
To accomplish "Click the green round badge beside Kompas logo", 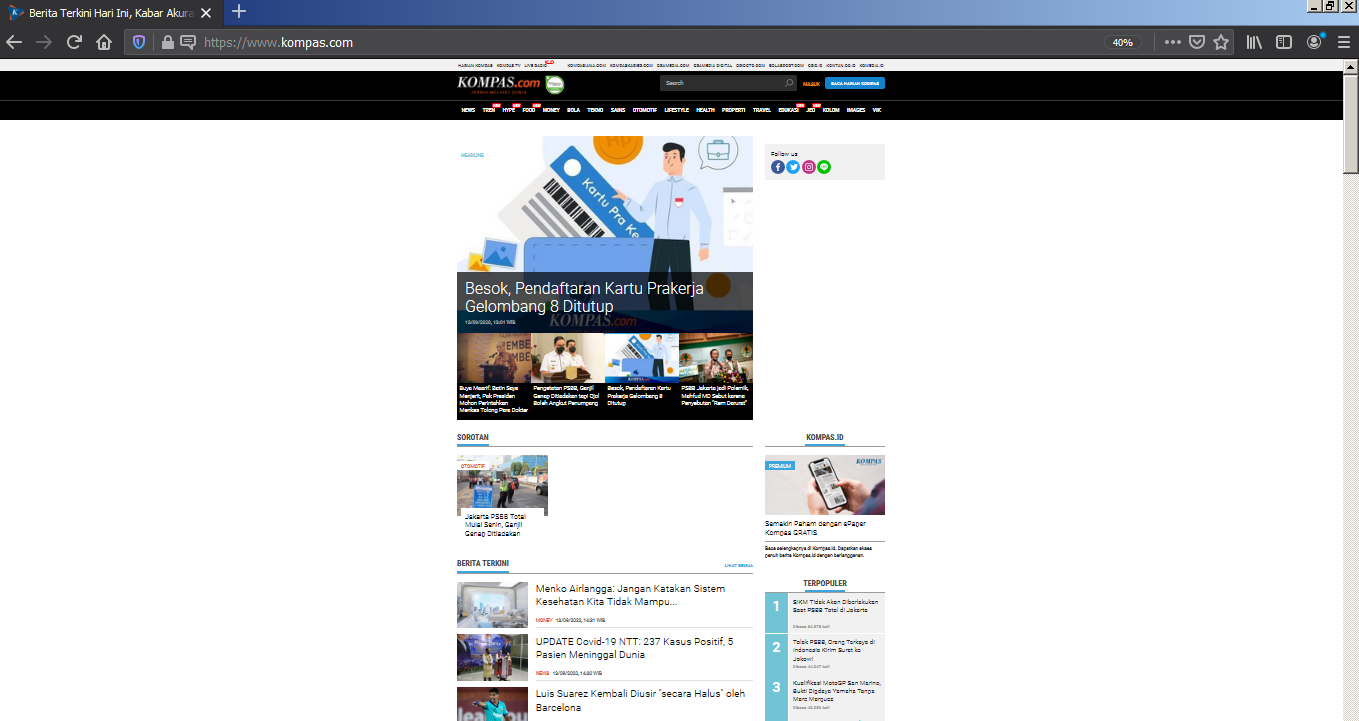I will click(x=555, y=85).
